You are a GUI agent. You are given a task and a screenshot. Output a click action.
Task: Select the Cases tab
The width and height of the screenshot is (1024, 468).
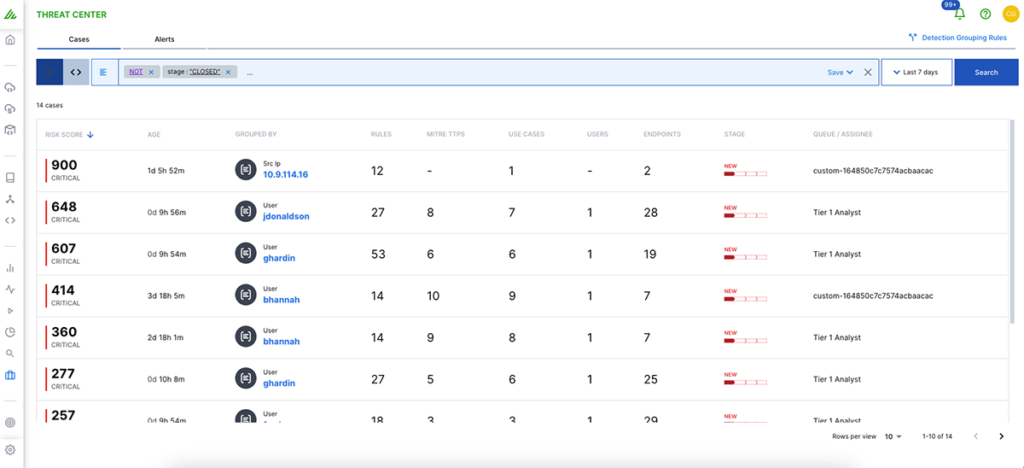coord(79,39)
